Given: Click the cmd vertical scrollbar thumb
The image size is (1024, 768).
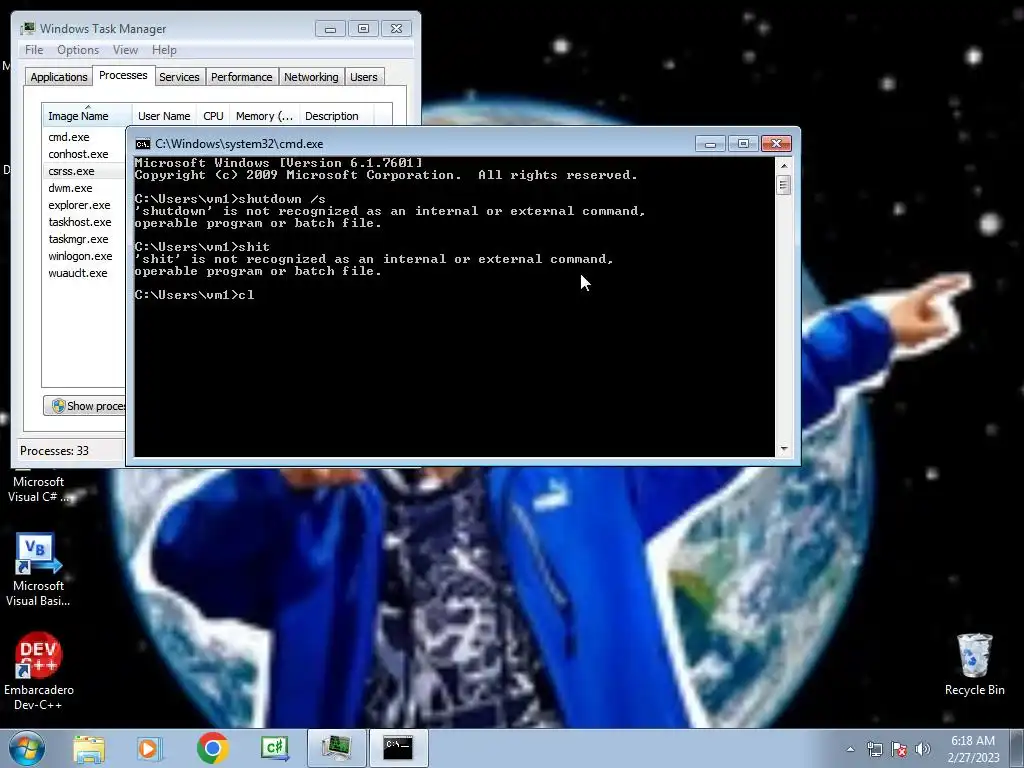Looking at the screenshot, I should pos(784,185).
